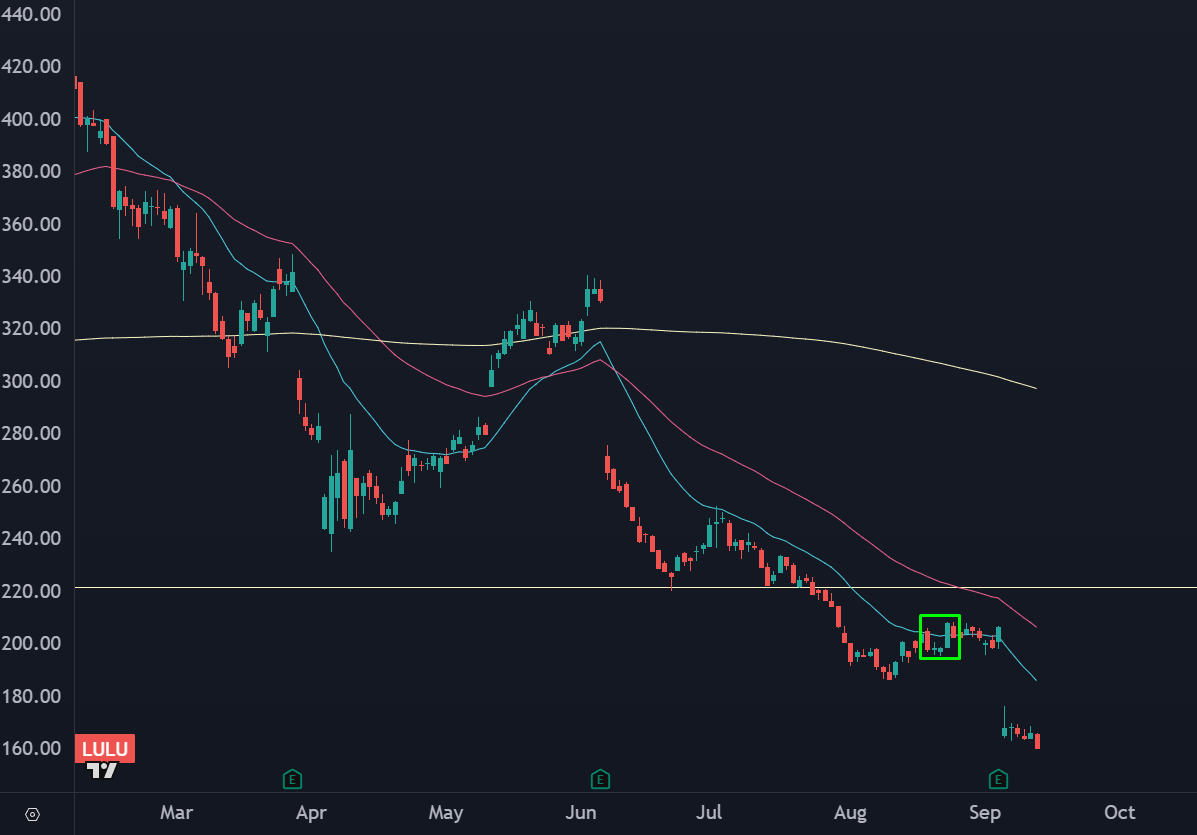Click the 320.00 price axis label

(x=31, y=329)
